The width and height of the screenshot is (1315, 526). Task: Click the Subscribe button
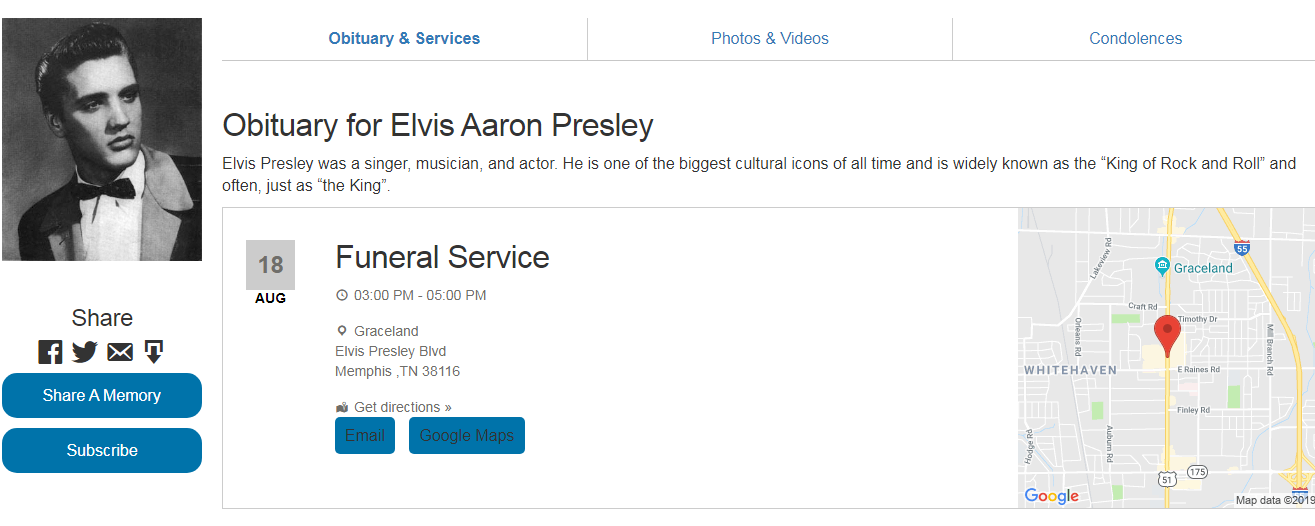pos(102,450)
